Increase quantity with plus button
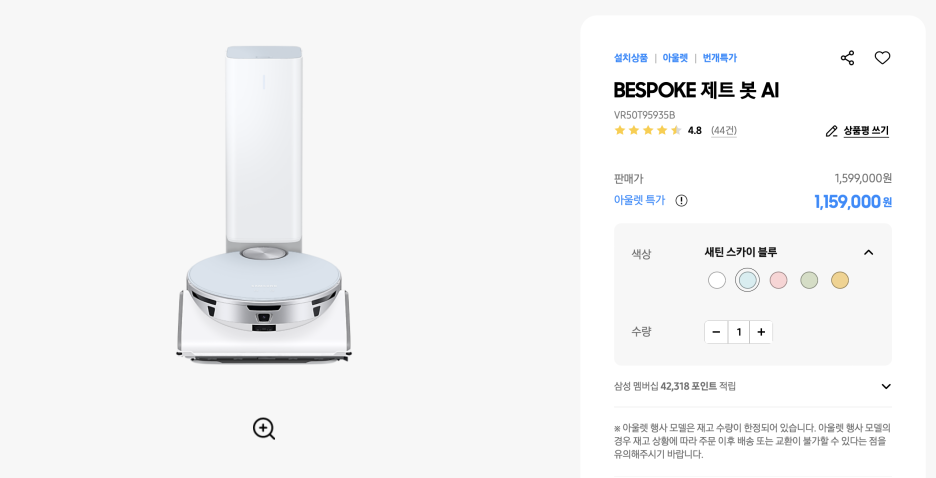Viewport: 936px width, 478px height. click(761, 332)
